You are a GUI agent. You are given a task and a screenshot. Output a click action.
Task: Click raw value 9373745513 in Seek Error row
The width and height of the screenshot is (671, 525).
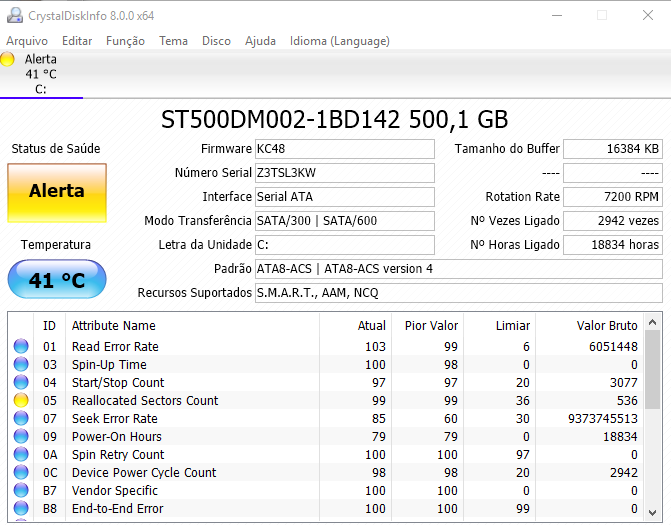coord(603,418)
